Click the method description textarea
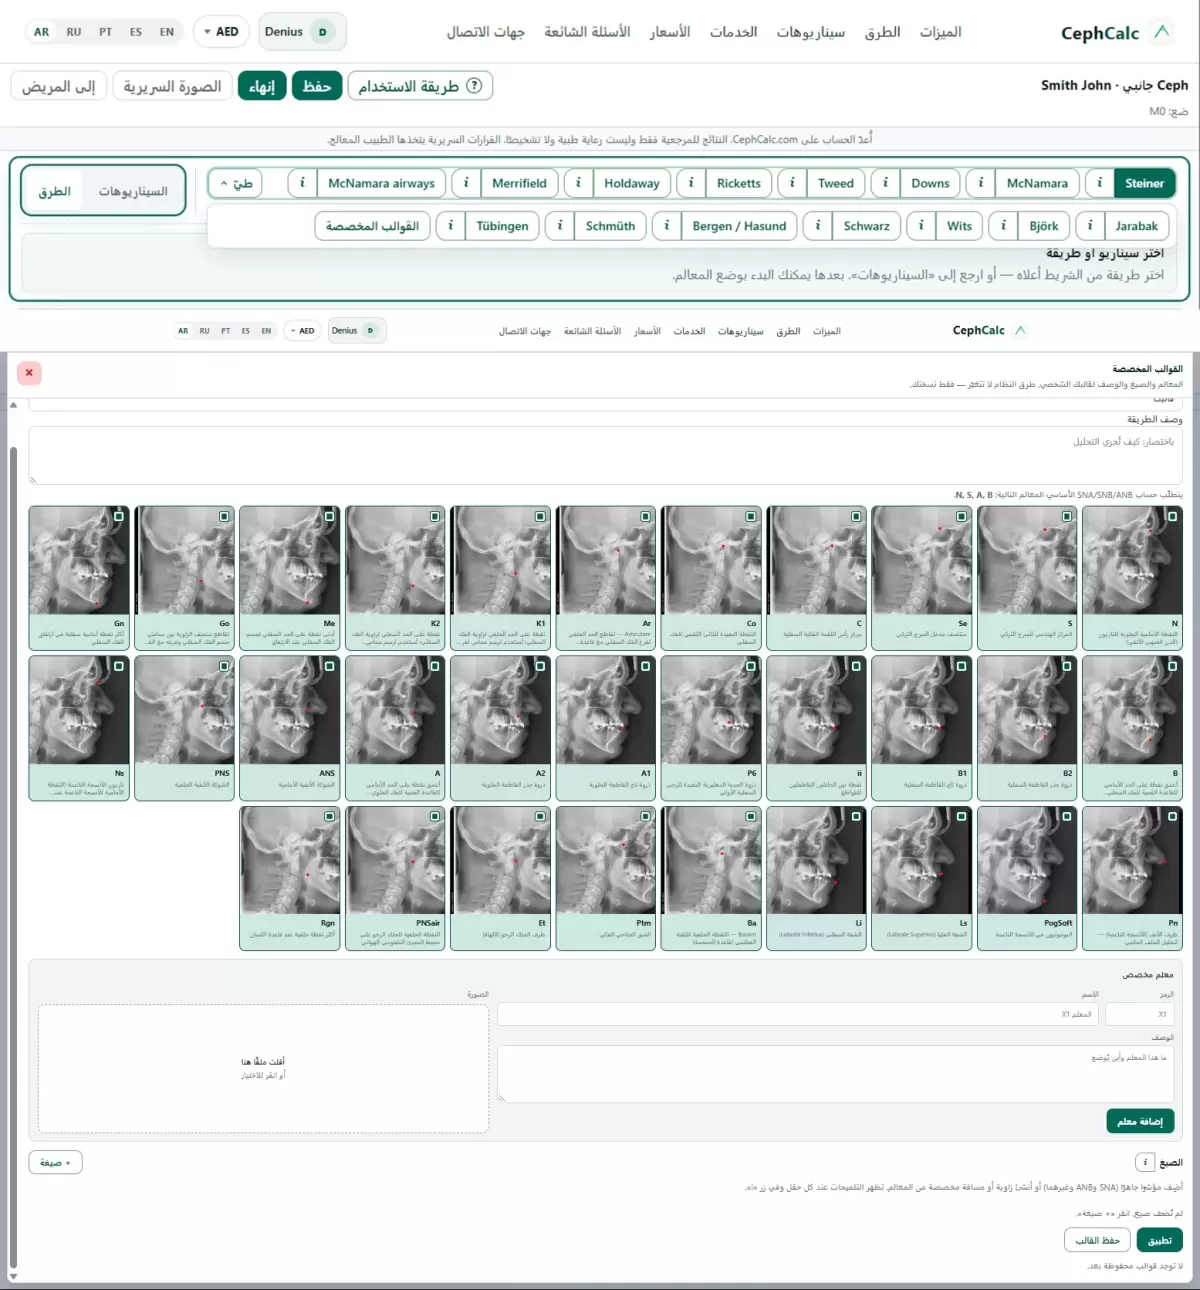The height and width of the screenshot is (1290, 1200). (605, 455)
